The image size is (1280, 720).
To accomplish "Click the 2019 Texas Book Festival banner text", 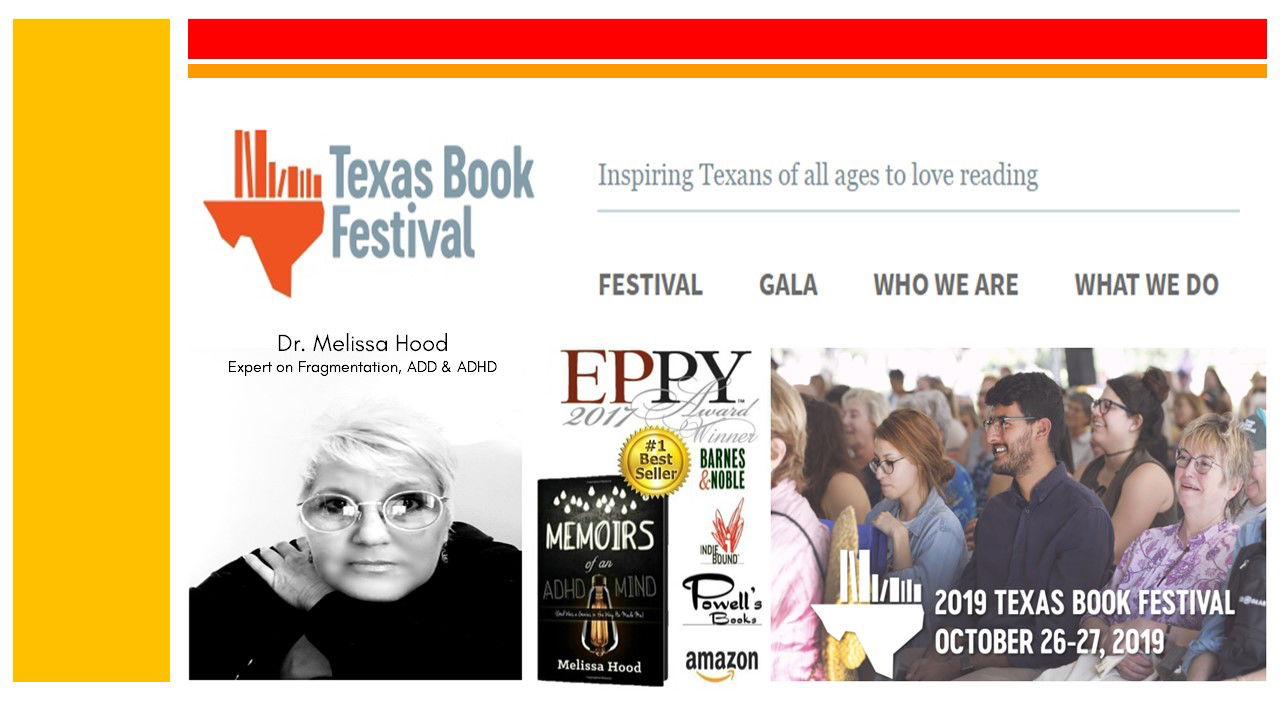I will [1084, 622].
